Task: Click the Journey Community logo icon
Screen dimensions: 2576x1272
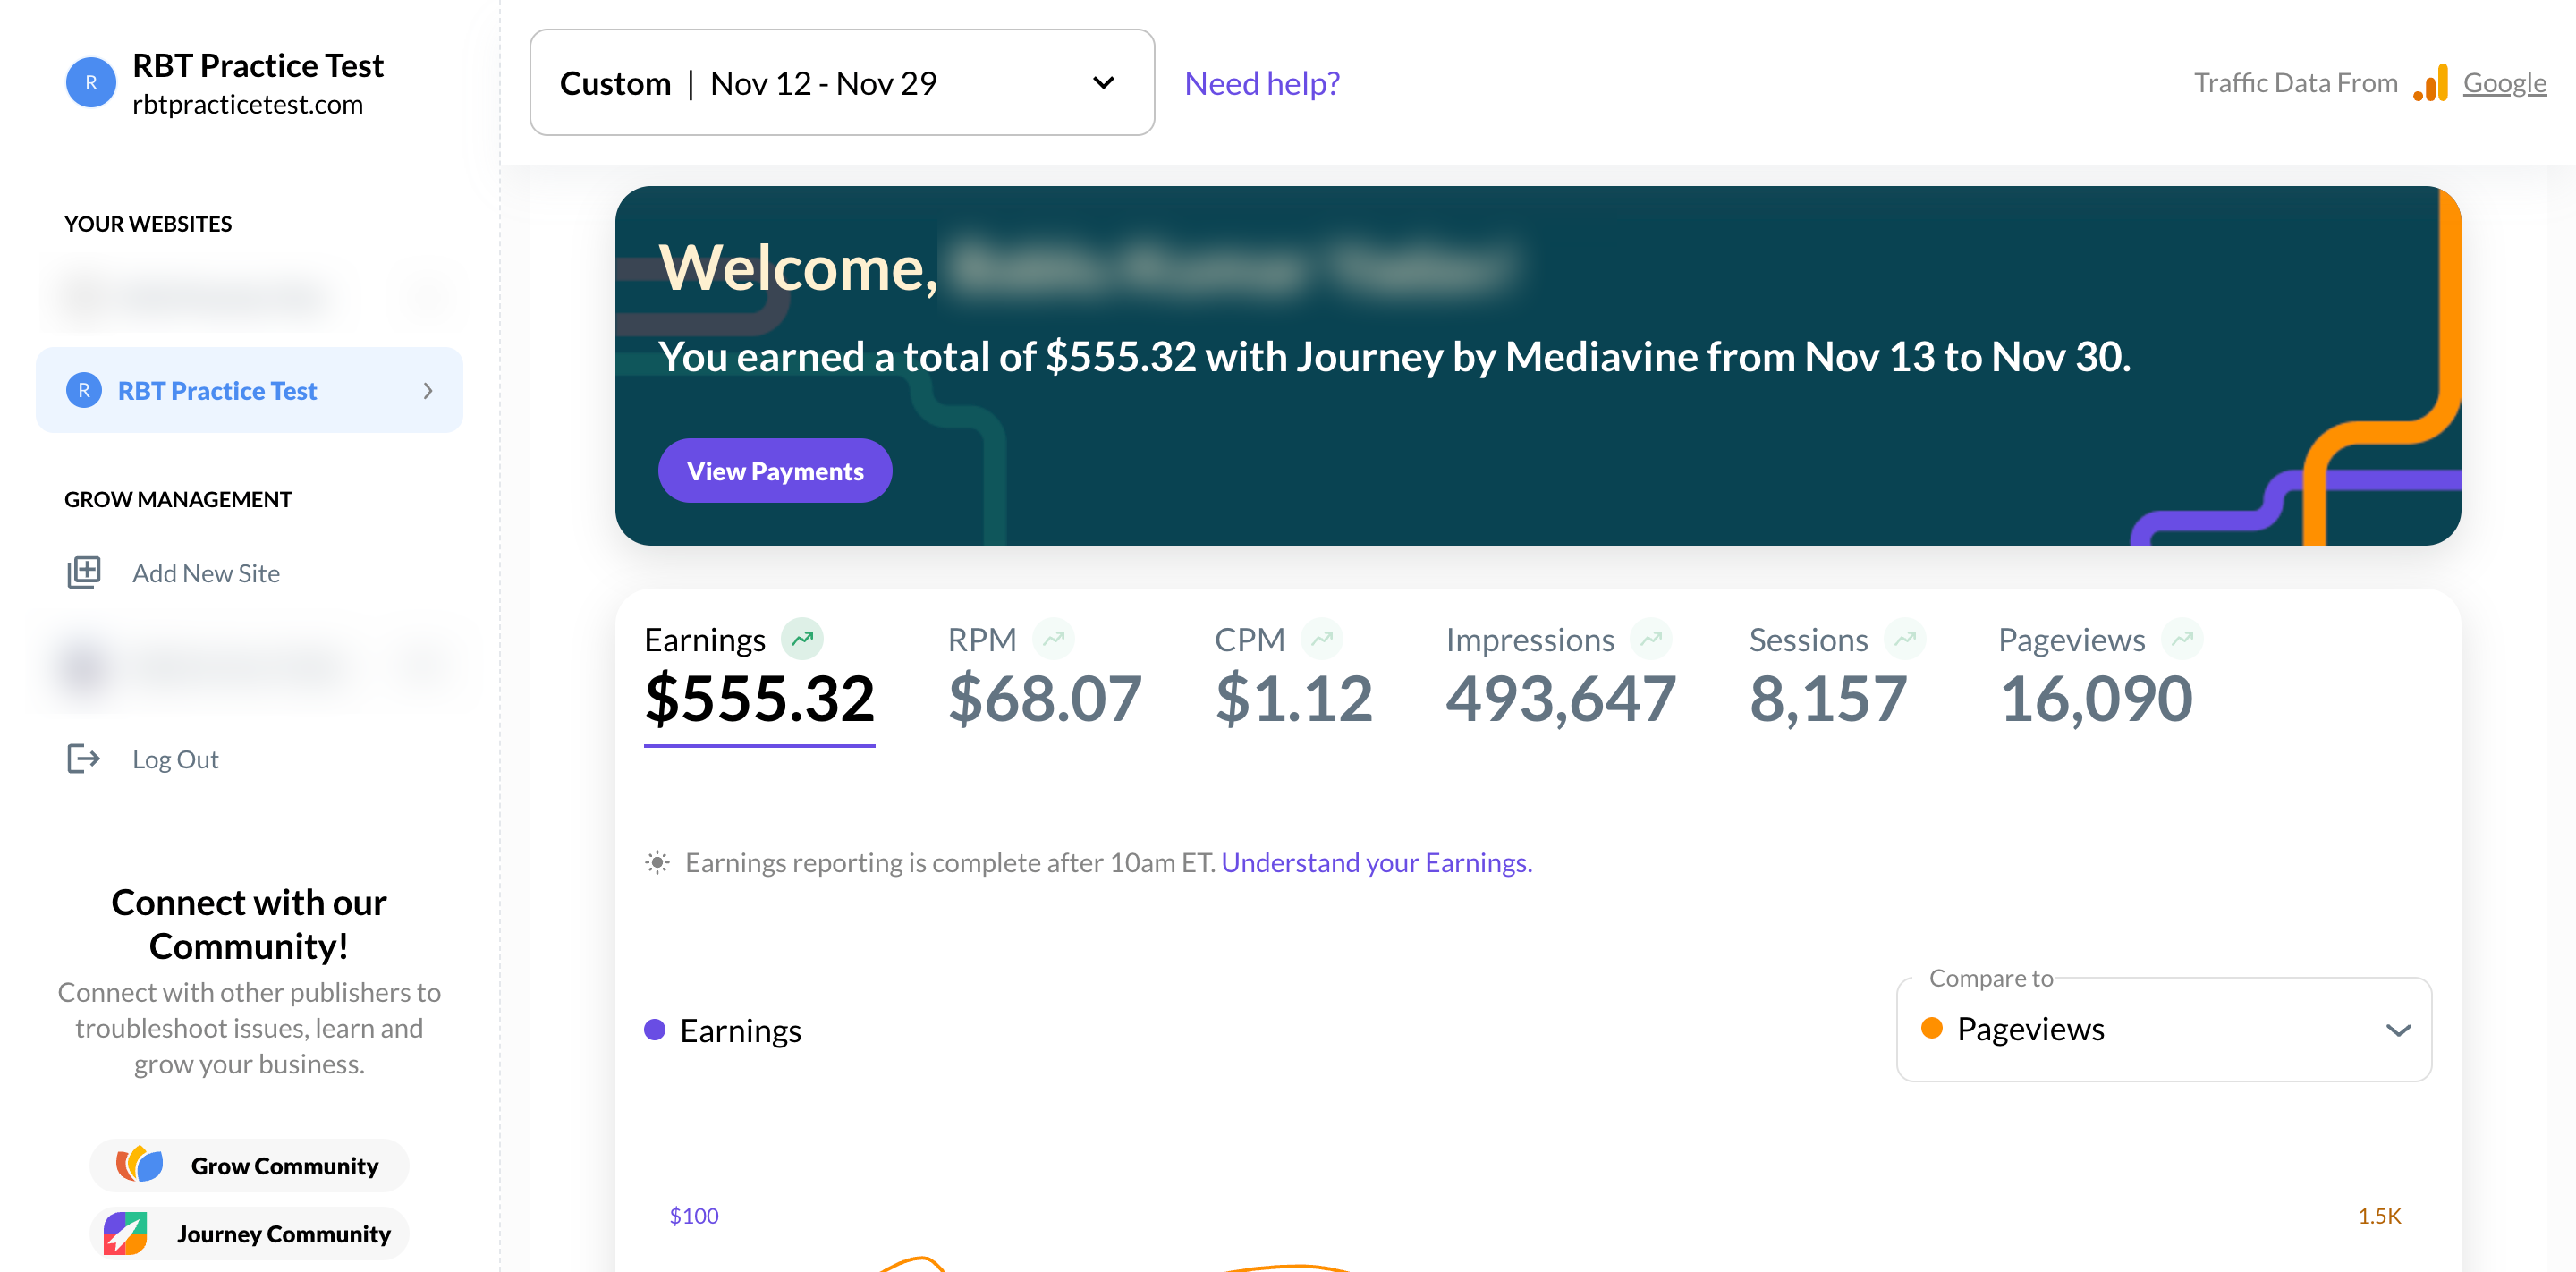Action: point(126,1233)
